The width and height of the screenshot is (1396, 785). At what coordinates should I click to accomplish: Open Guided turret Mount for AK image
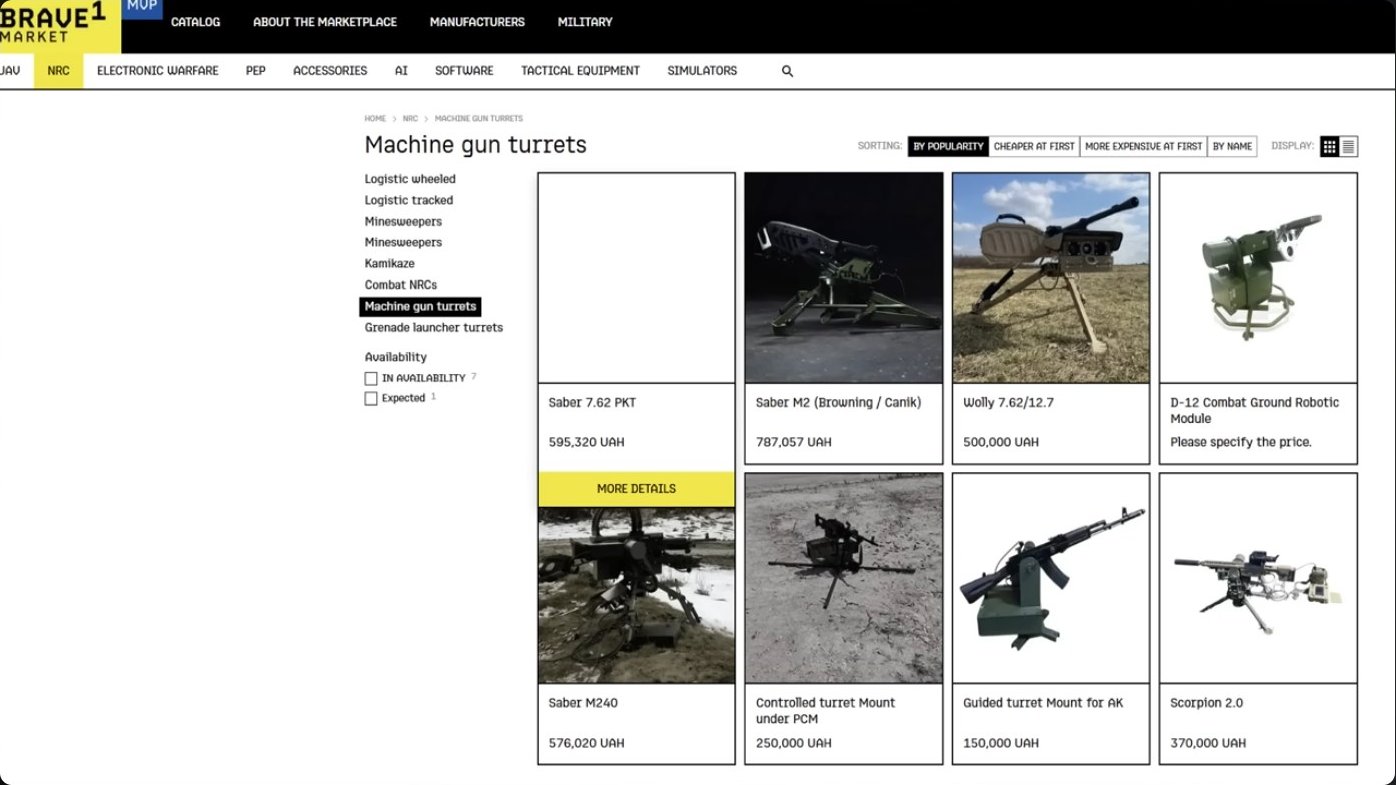coord(1051,578)
